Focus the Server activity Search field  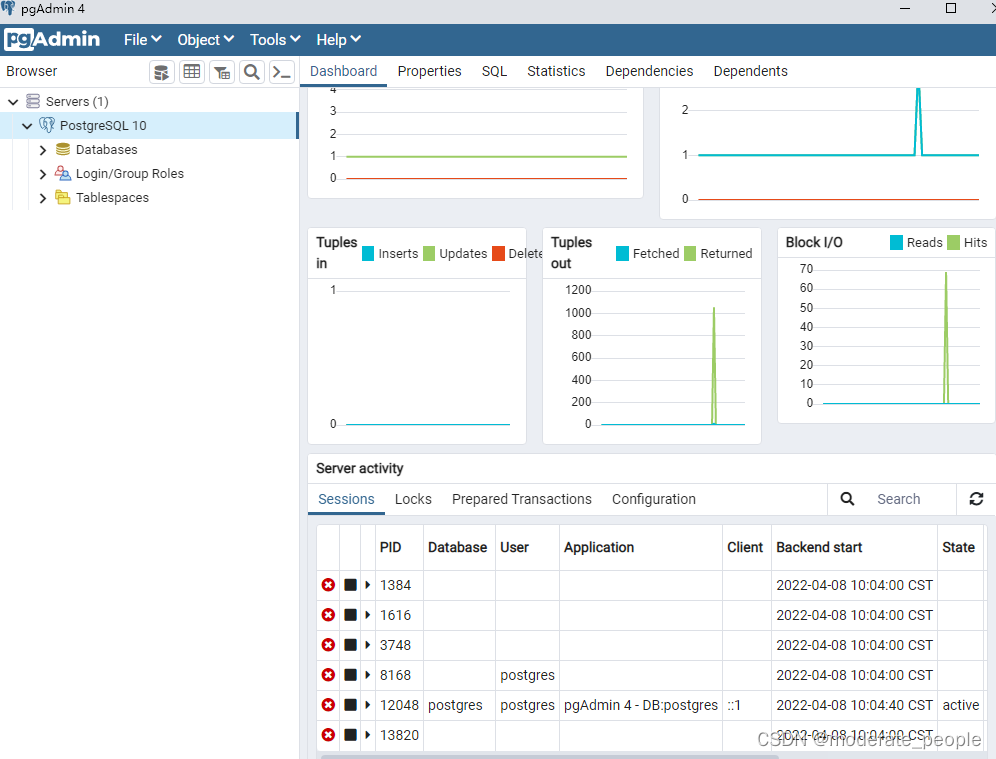pos(910,499)
